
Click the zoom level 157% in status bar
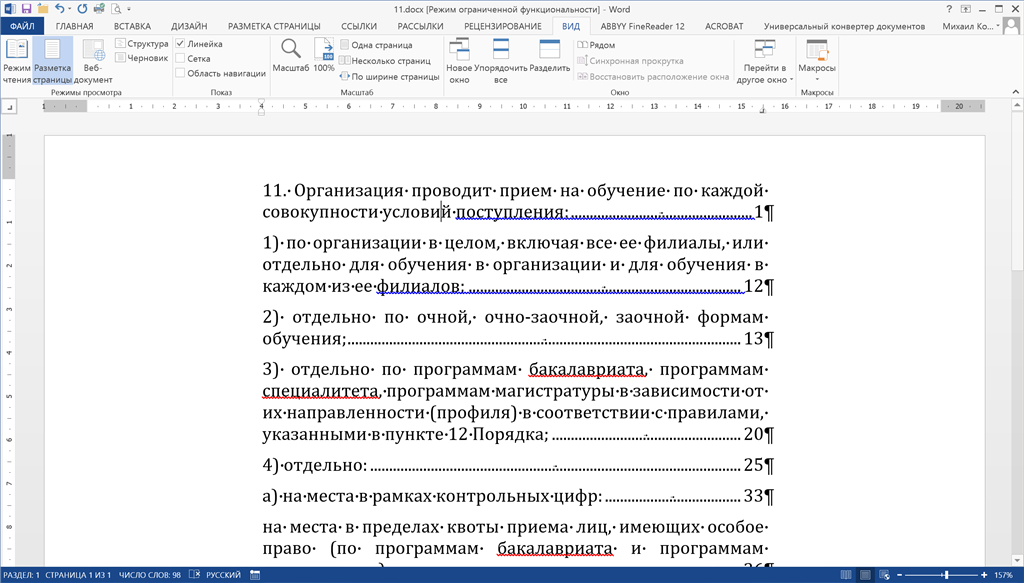click(x=1004, y=575)
